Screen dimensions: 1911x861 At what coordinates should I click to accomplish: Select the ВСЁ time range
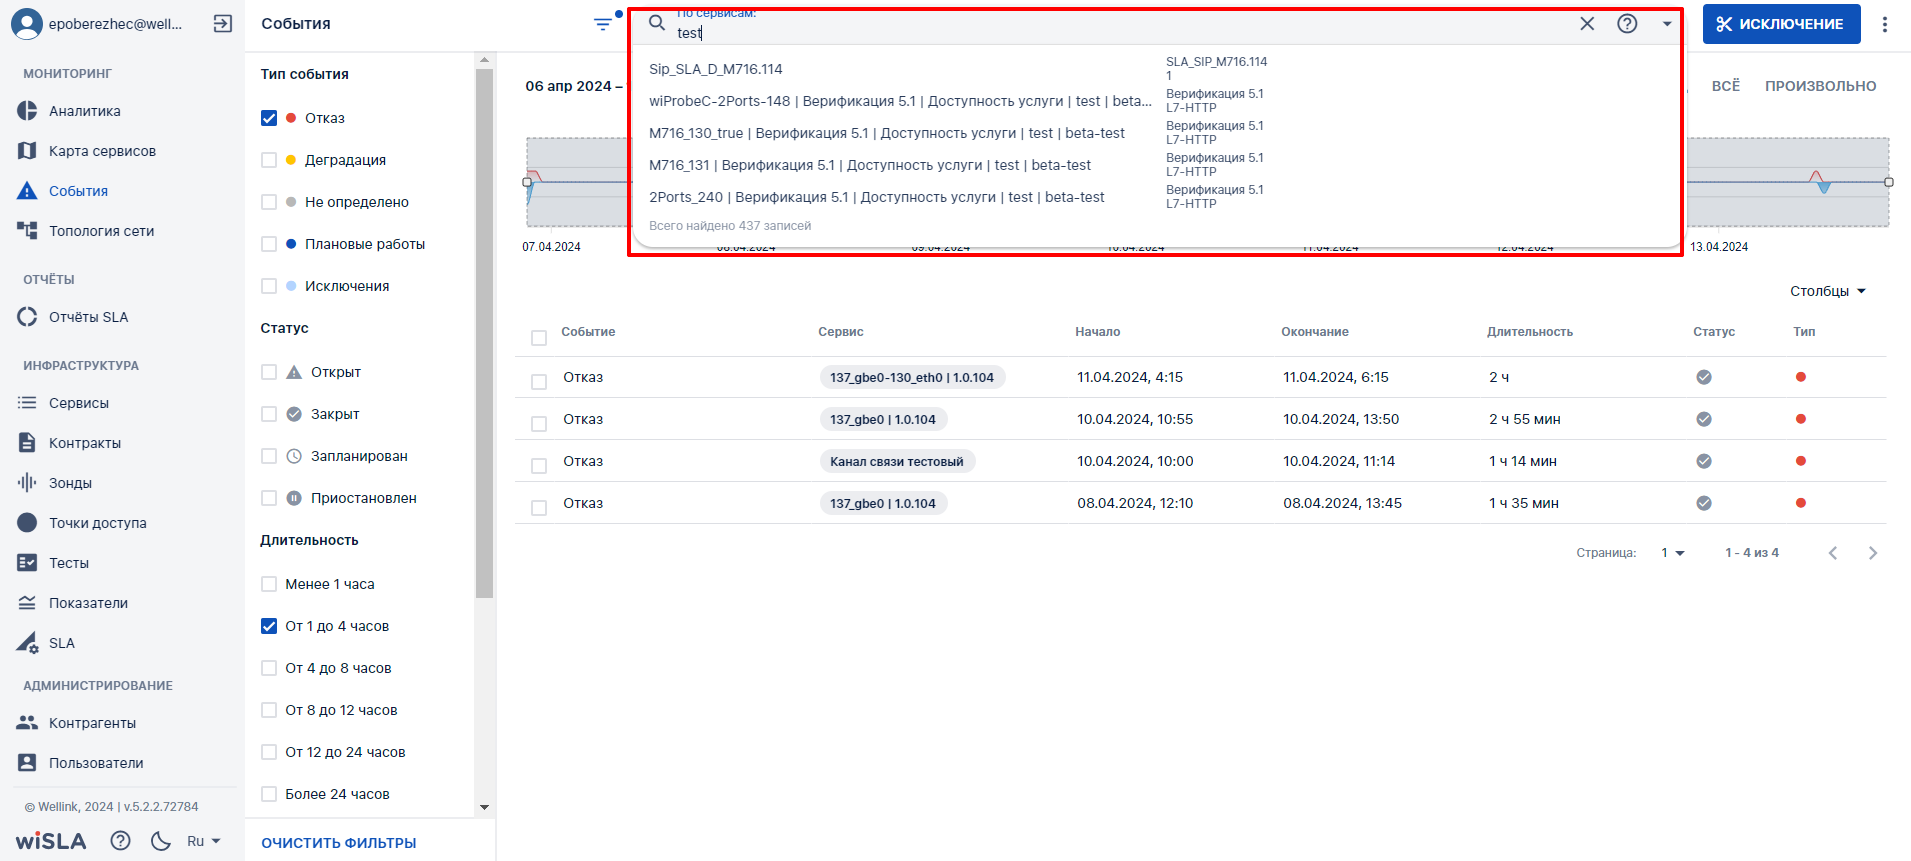pyautogui.click(x=1725, y=86)
